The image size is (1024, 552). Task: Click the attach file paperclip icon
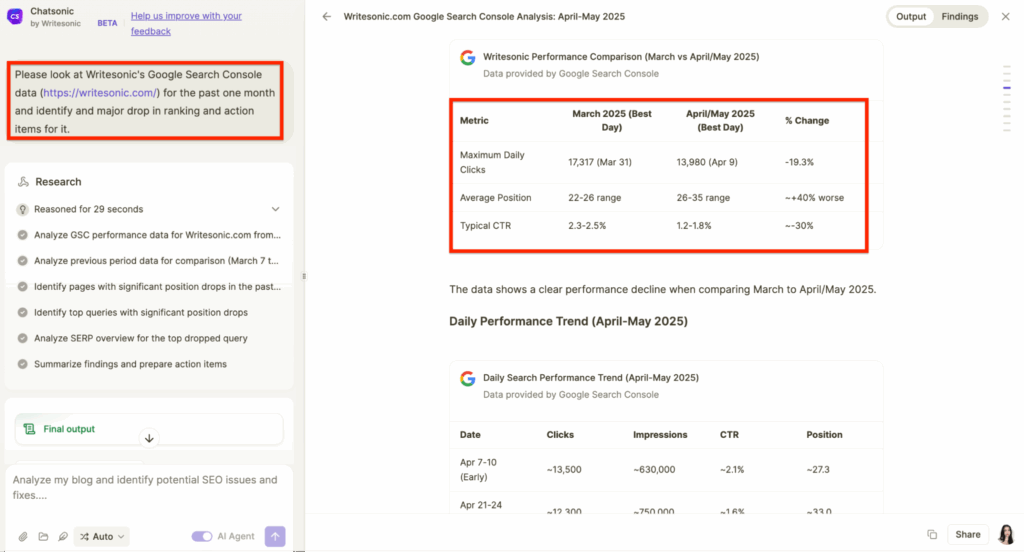pyautogui.click(x=23, y=536)
